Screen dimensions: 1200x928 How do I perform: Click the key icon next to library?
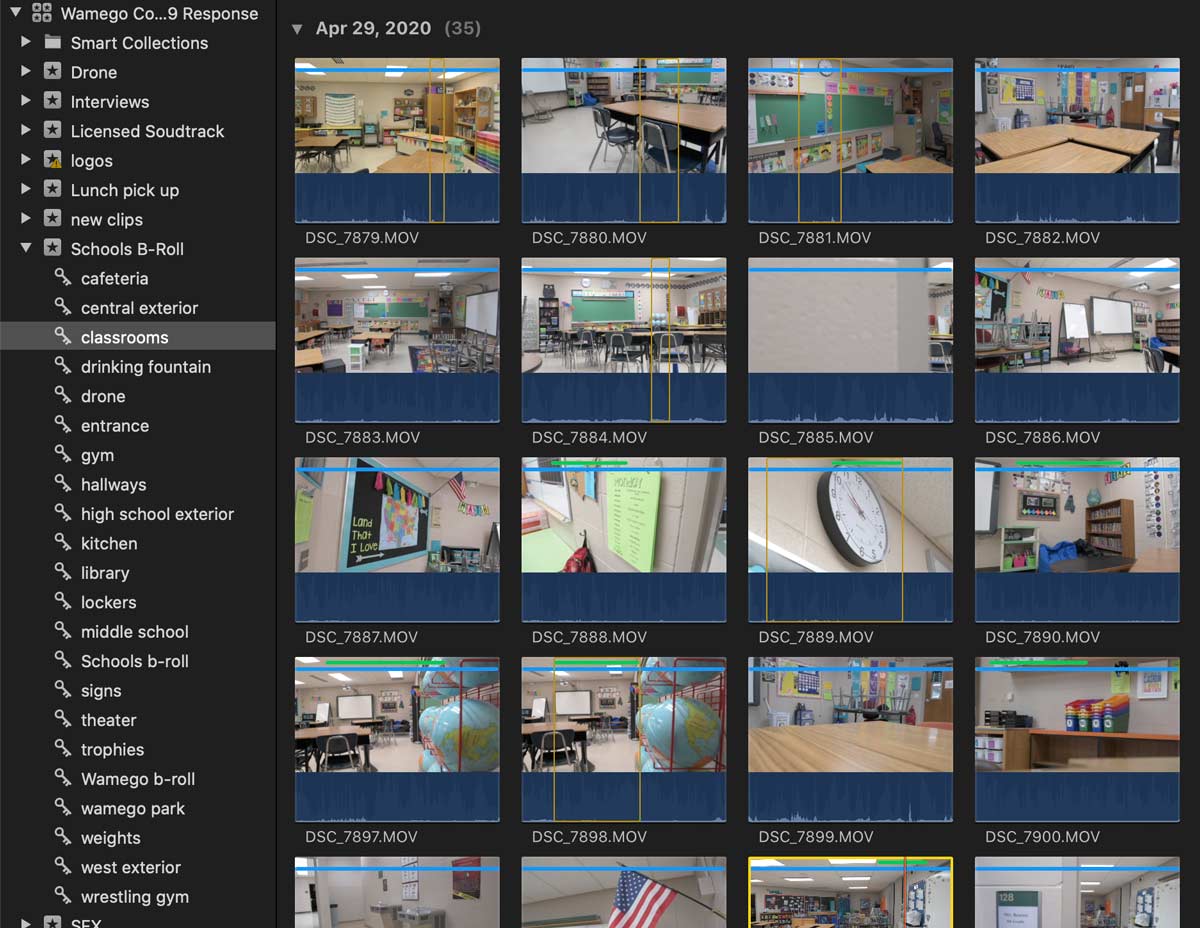[x=63, y=572]
